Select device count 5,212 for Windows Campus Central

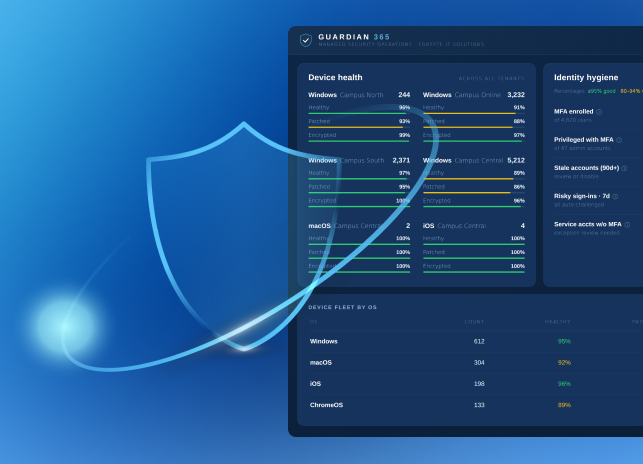(x=516, y=160)
